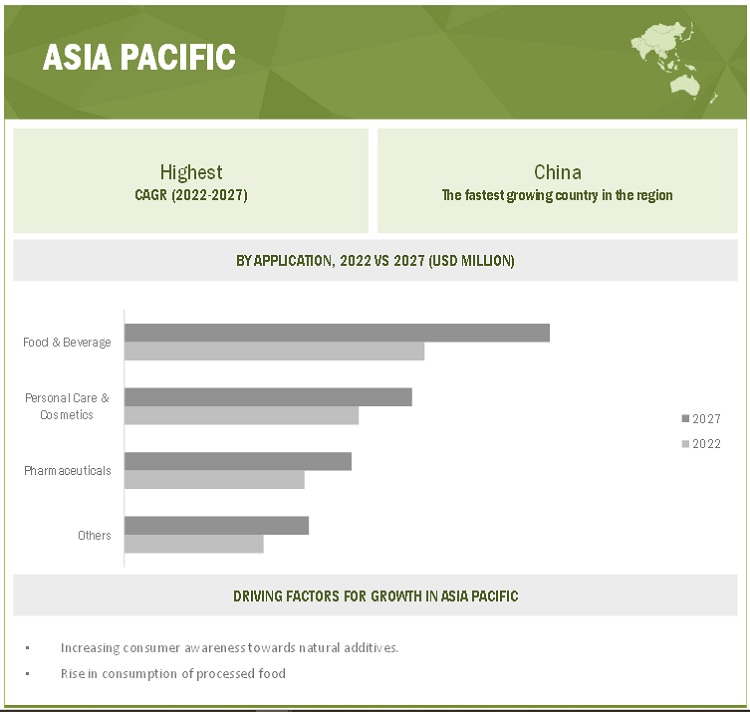
Task: Select the Pharmaceuticals 2027 bar
Action: click(238, 461)
